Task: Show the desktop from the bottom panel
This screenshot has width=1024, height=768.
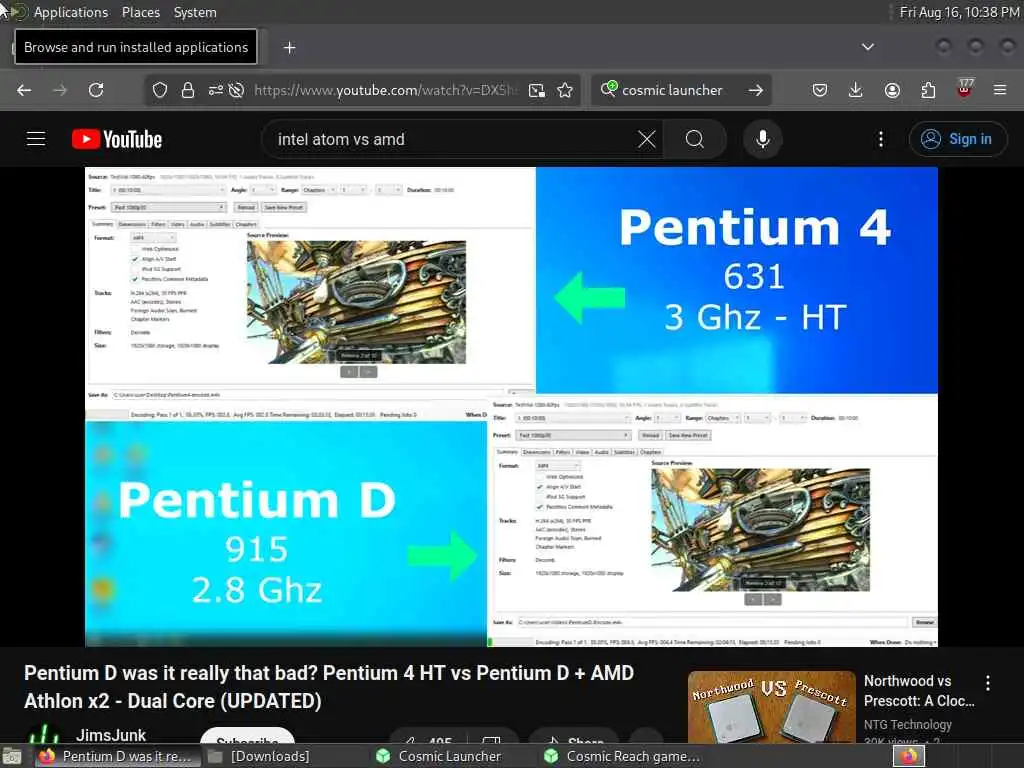Action: click(11, 756)
